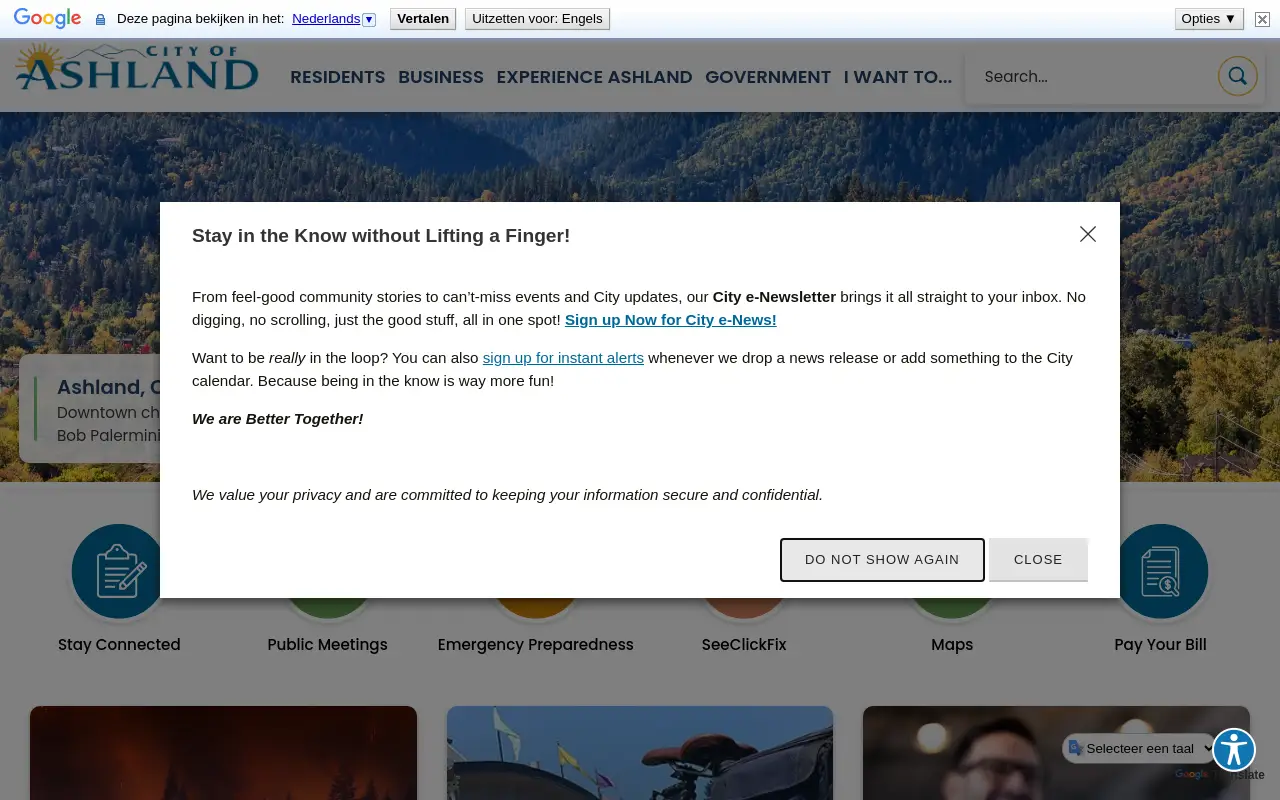This screenshot has width=1280, height=800.
Task: Open the accessibility options widget
Action: point(1234,750)
